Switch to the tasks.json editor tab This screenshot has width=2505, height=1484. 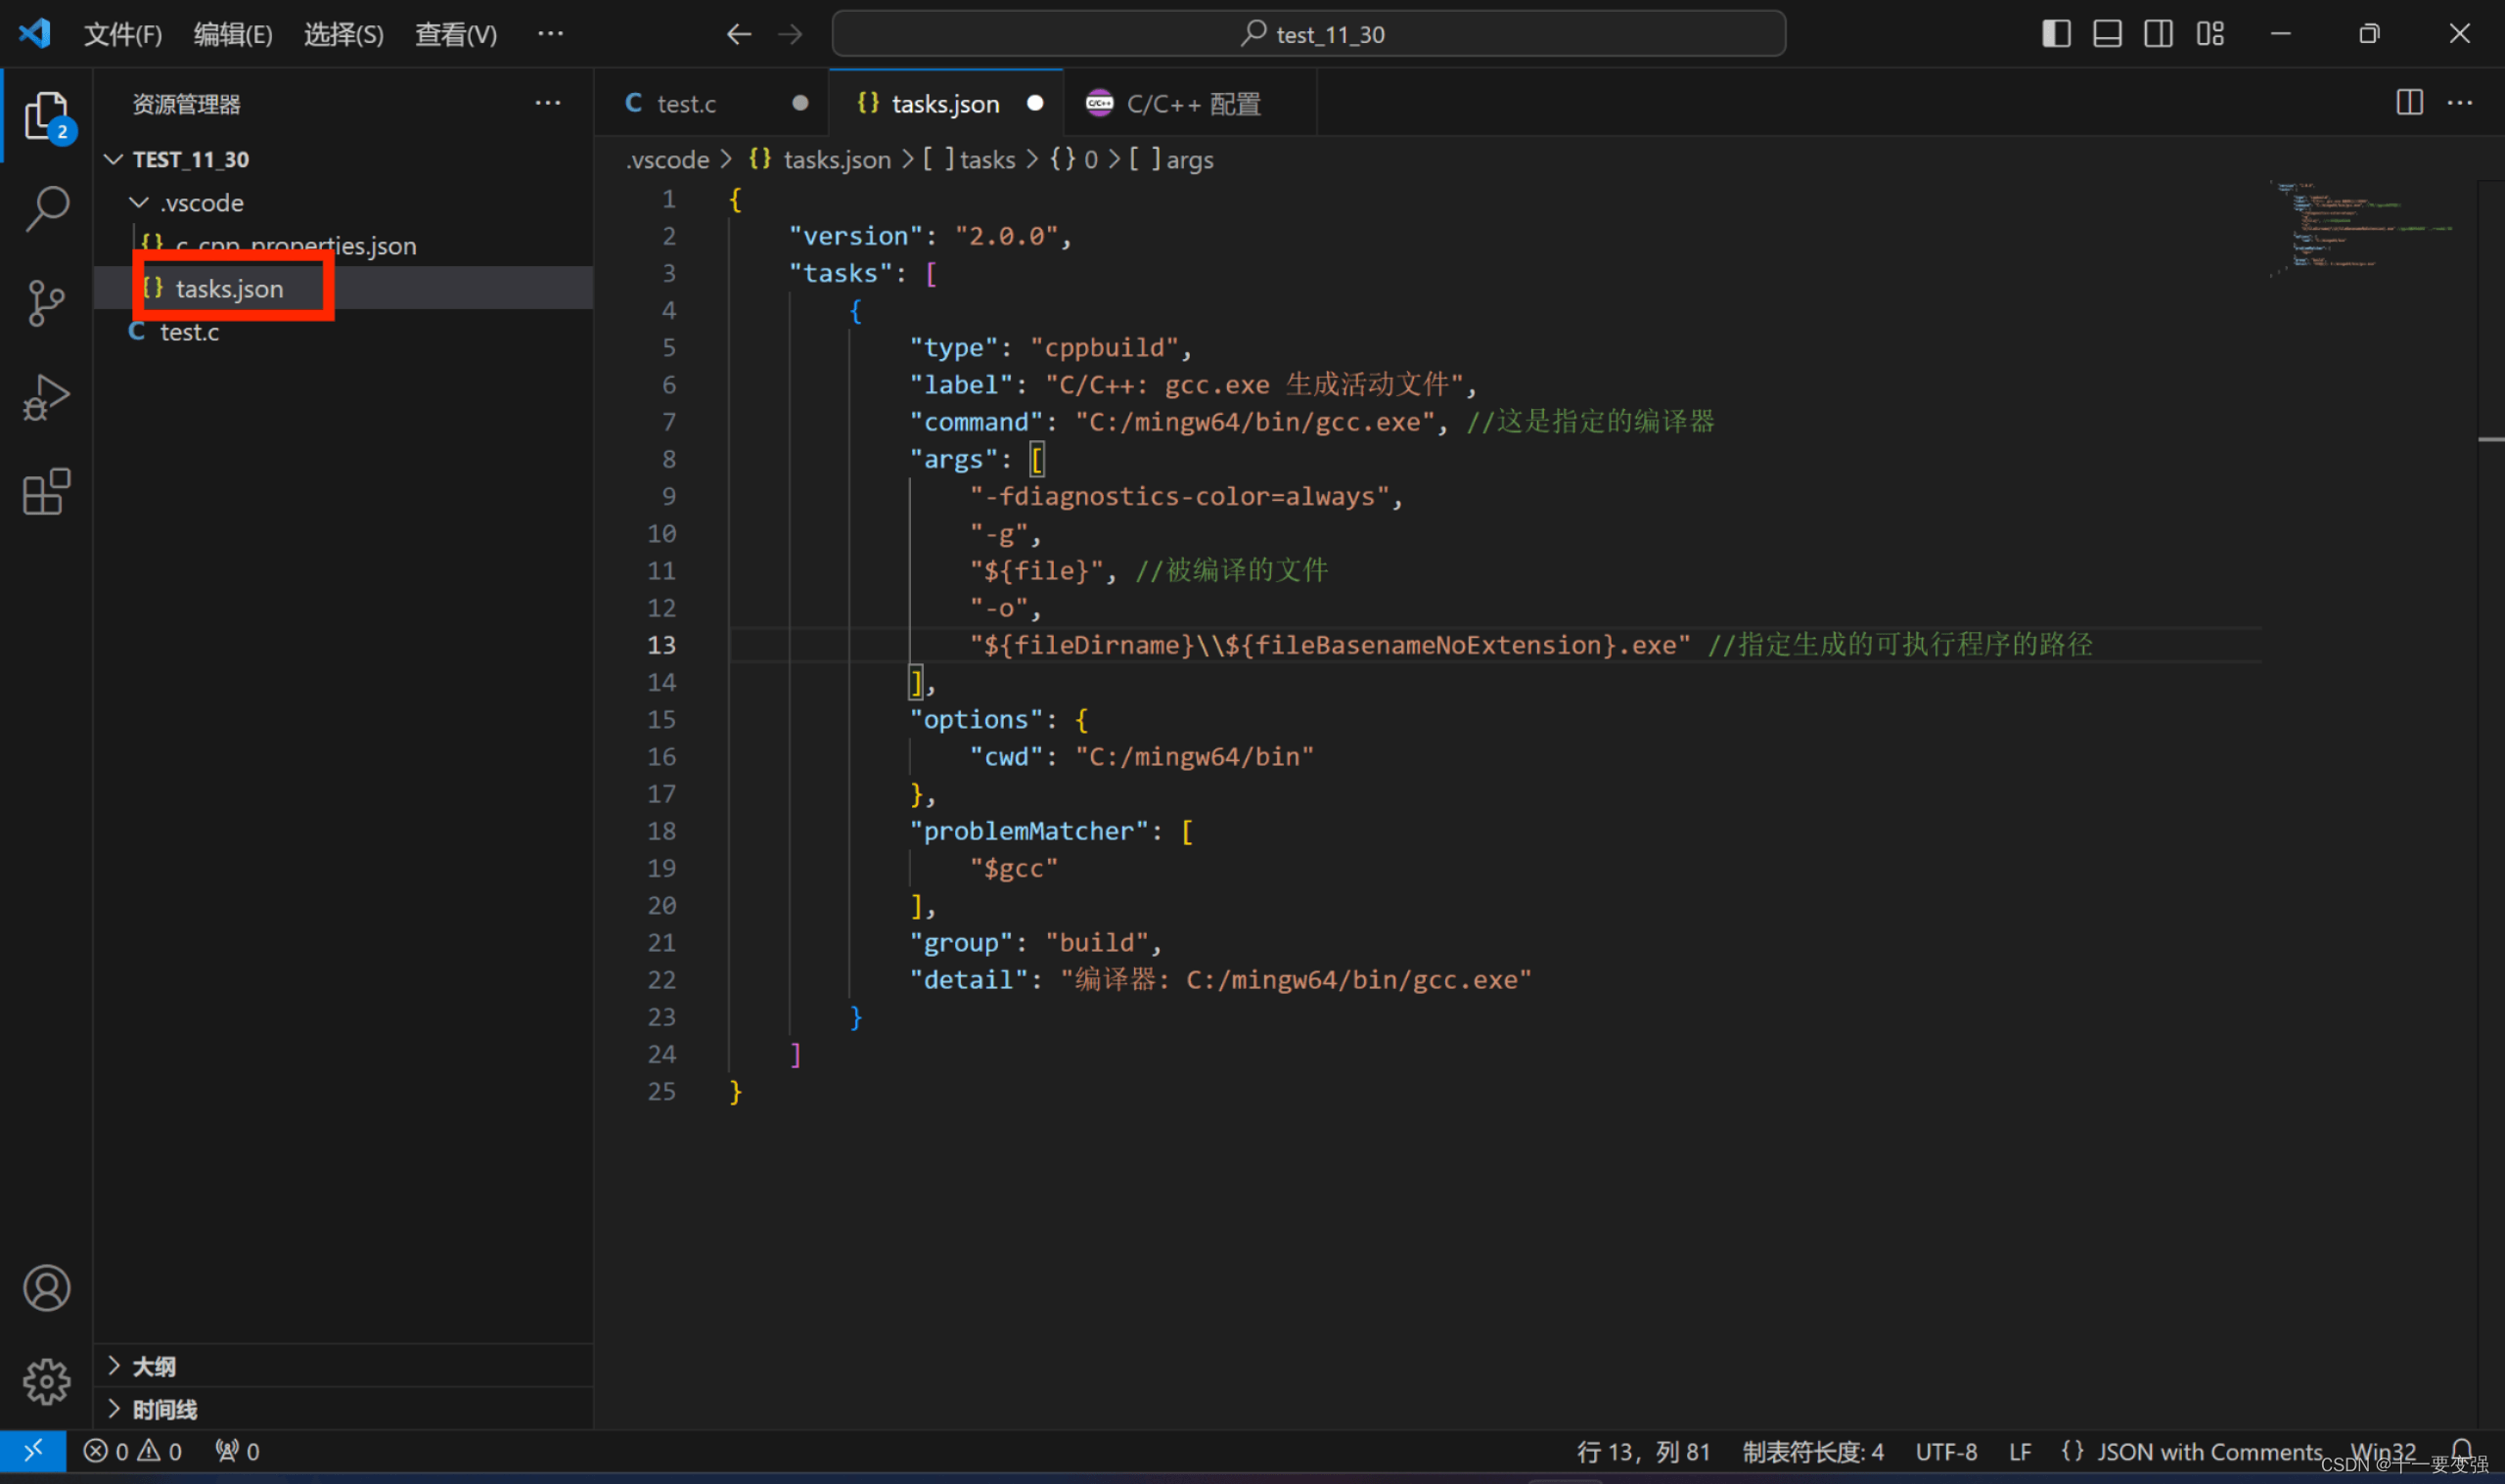pyautogui.click(x=945, y=103)
